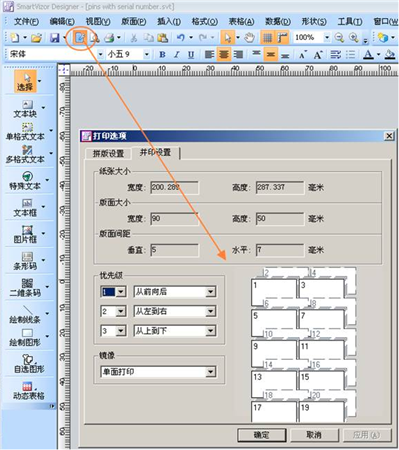Click the 确定 button
This screenshot has width=399, height=450.
(262, 435)
